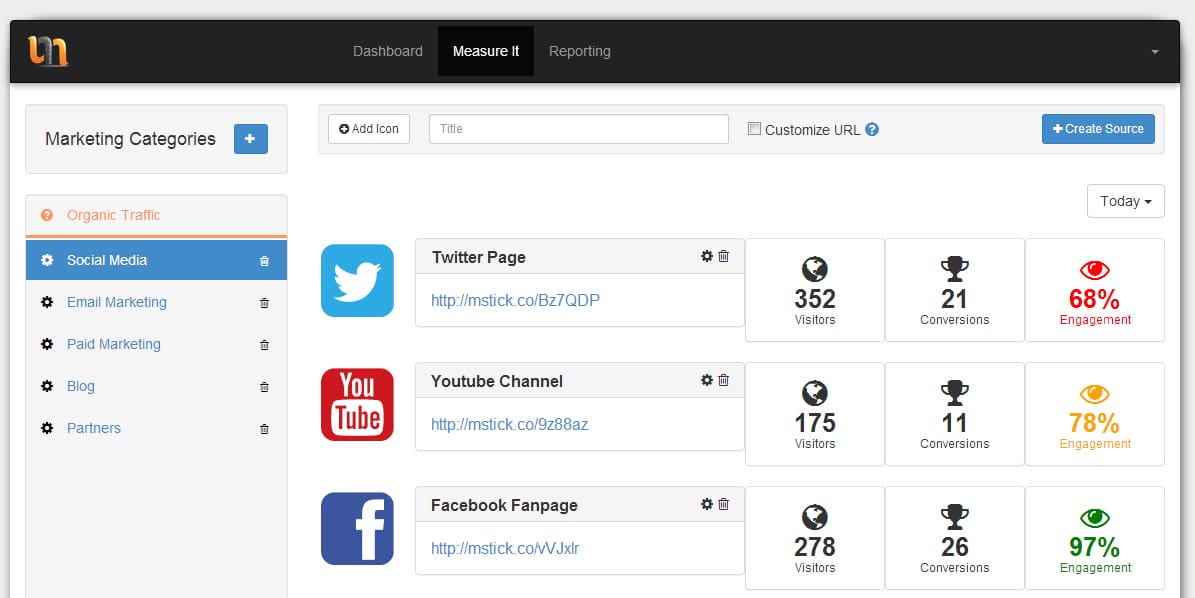
Task: Click the Customize URL help question icon
Action: pyautogui.click(x=872, y=129)
